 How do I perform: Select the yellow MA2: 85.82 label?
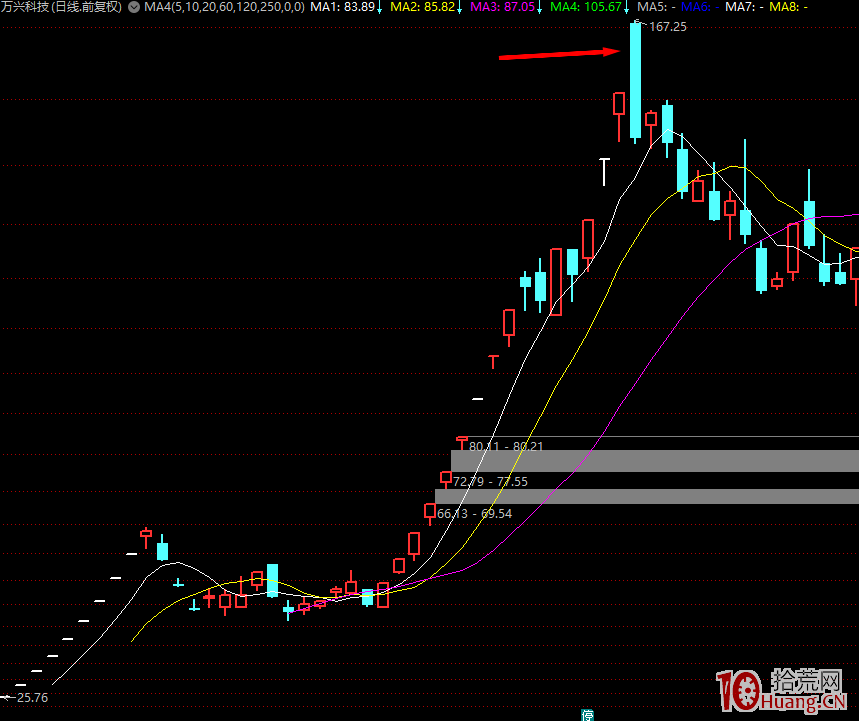(422, 7)
